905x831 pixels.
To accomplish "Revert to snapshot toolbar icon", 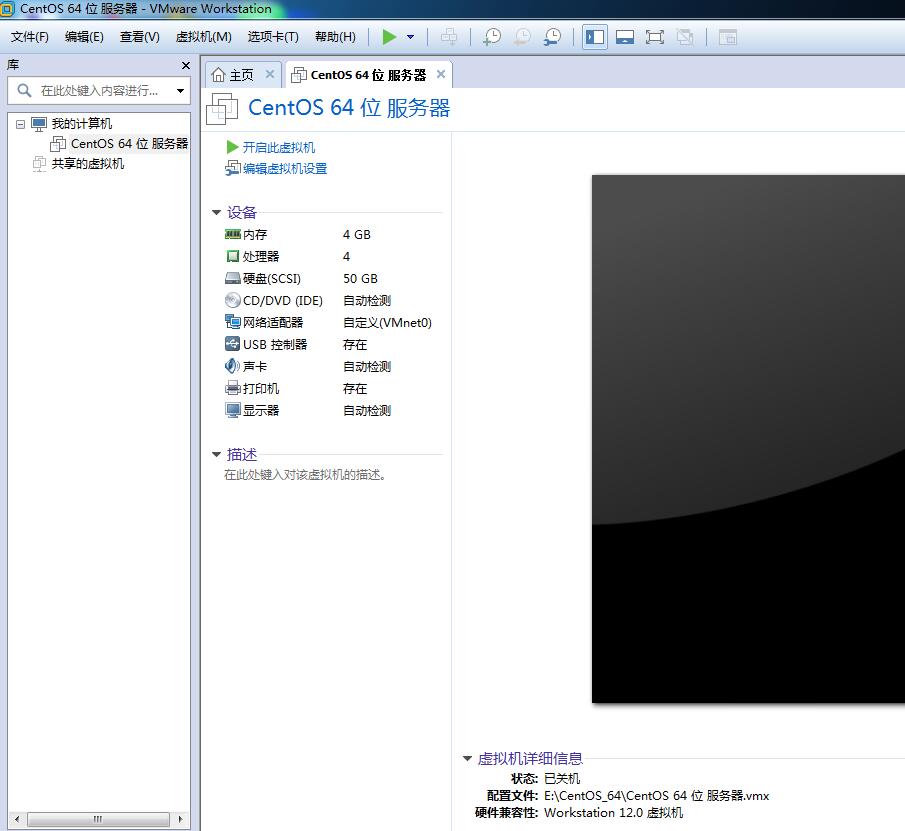I will point(522,37).
